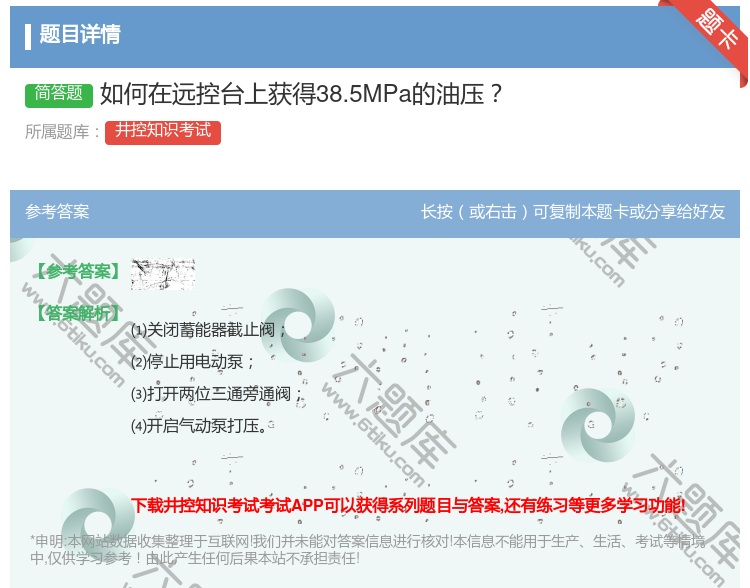
Task: Select step (3)打开两位三通旁通阀
Action: (217, 394)
